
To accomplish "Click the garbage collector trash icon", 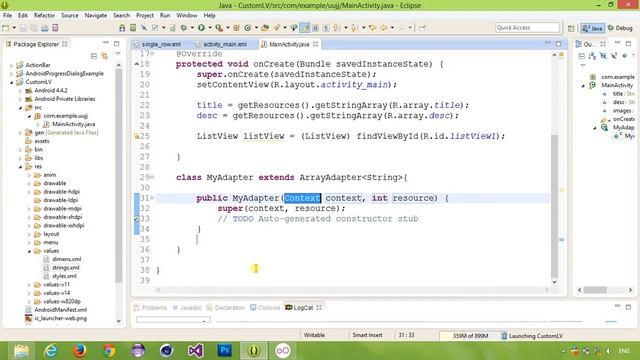I will pyautogui.click(x=504, y=336).
